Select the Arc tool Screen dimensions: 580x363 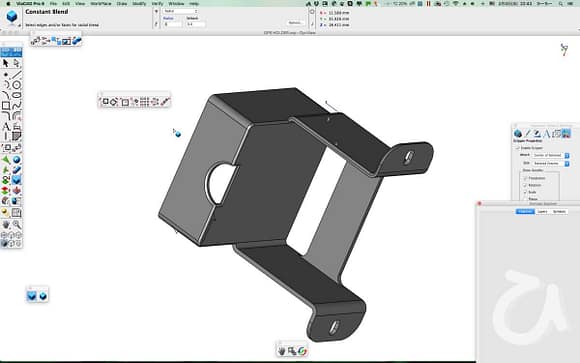click(6, 85)
